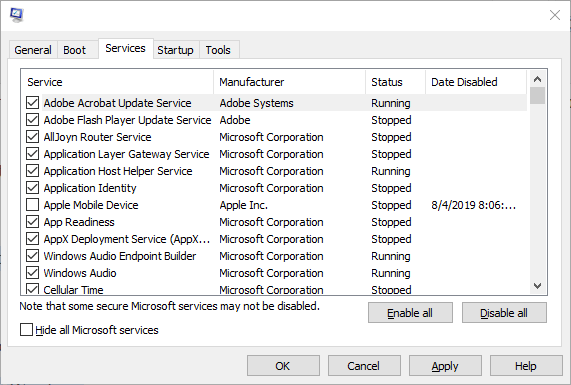Select the Application Identity service row
The width and height of the screenshot is (571, 385).
273,188
